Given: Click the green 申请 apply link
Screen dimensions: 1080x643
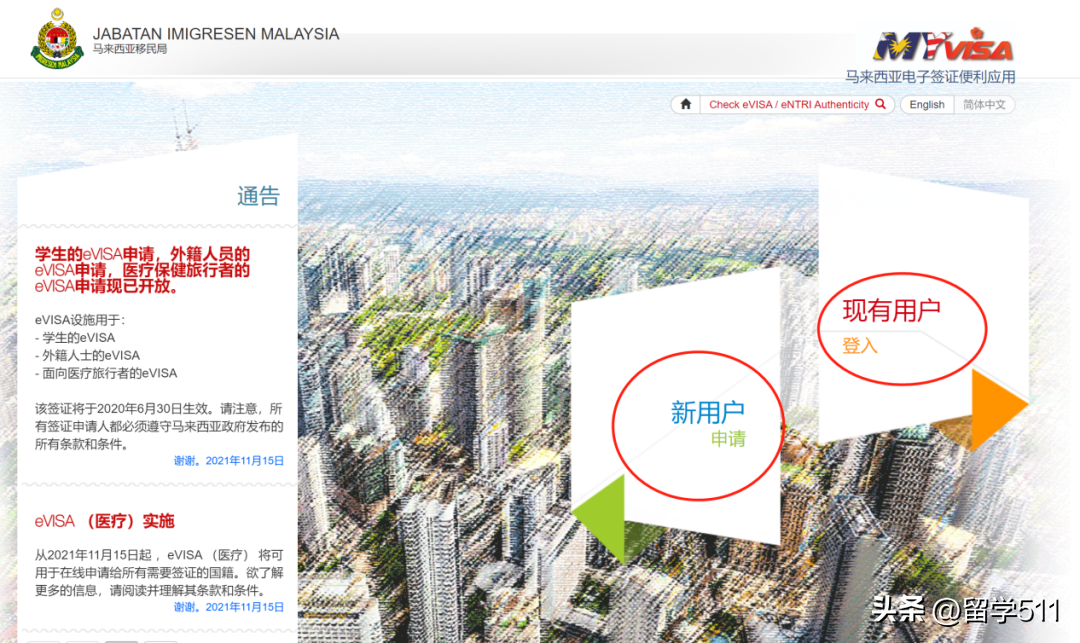Looking at the screenshot, I should [728, 439].
